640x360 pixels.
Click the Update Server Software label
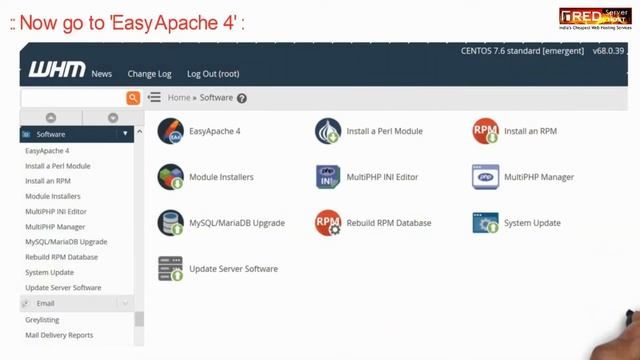pos(233,269)
